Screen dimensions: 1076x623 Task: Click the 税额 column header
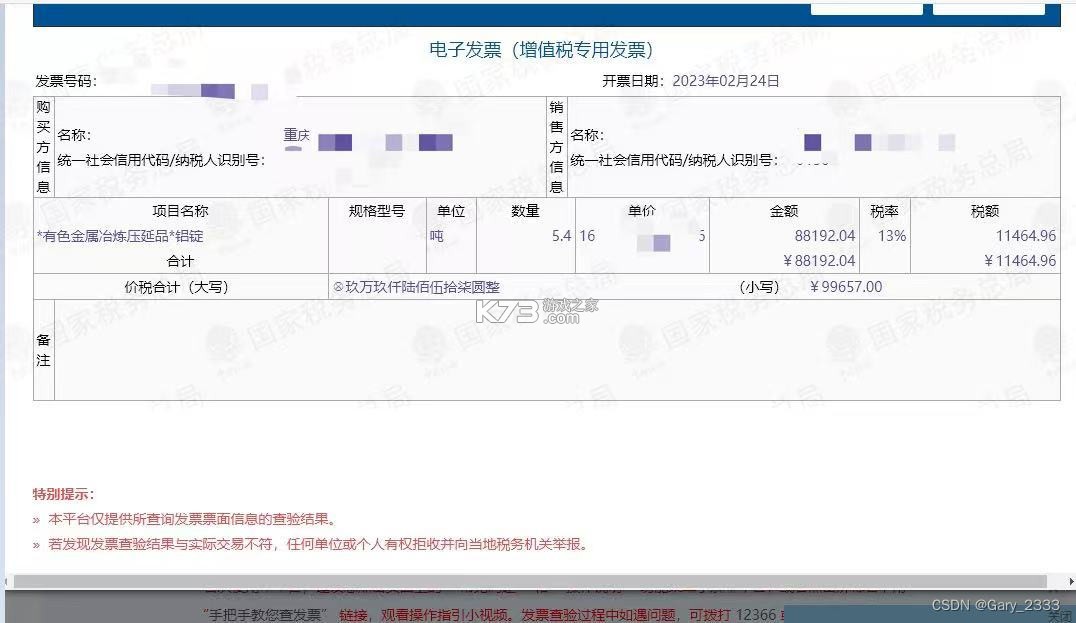(985, 211)
